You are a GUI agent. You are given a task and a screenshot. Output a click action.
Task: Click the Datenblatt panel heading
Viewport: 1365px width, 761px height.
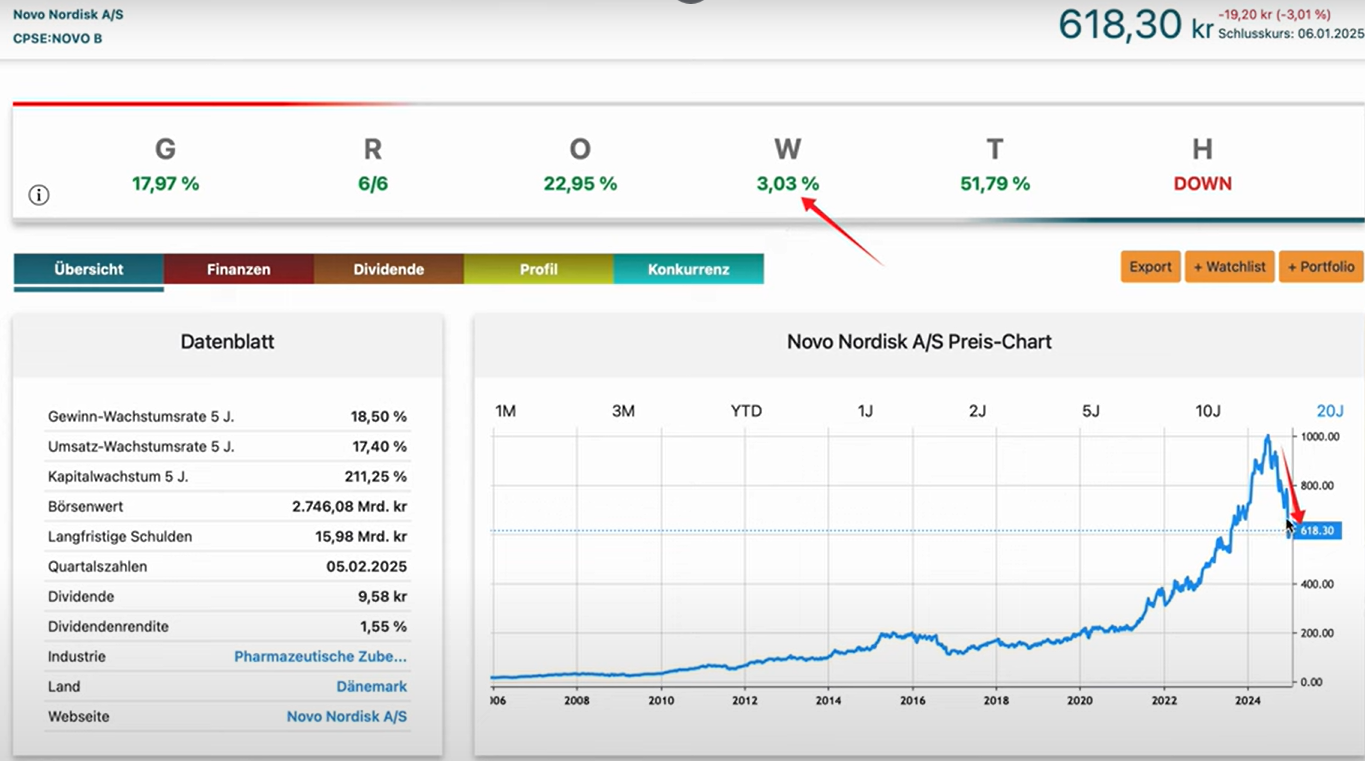[227, 342]
